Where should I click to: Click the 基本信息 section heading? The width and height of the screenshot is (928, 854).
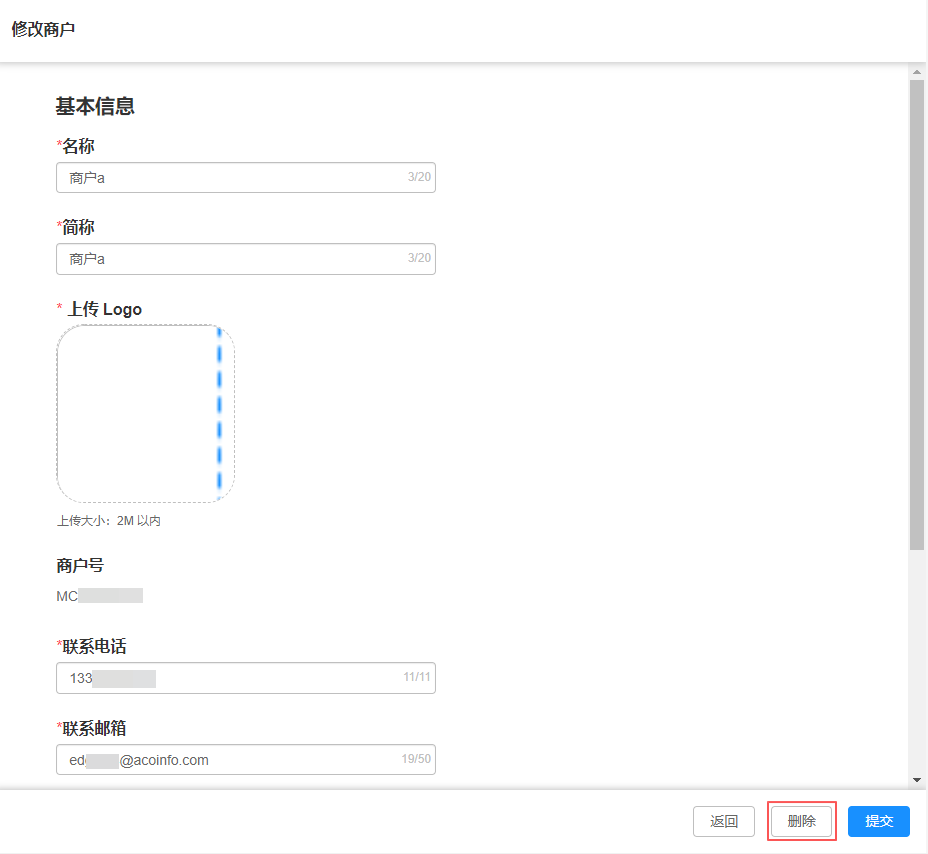(95, 106)
